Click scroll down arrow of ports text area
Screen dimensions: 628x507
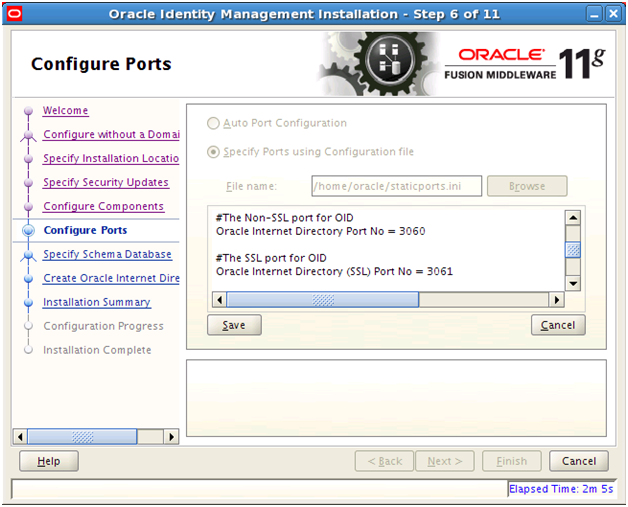click(x=573, y=284)
